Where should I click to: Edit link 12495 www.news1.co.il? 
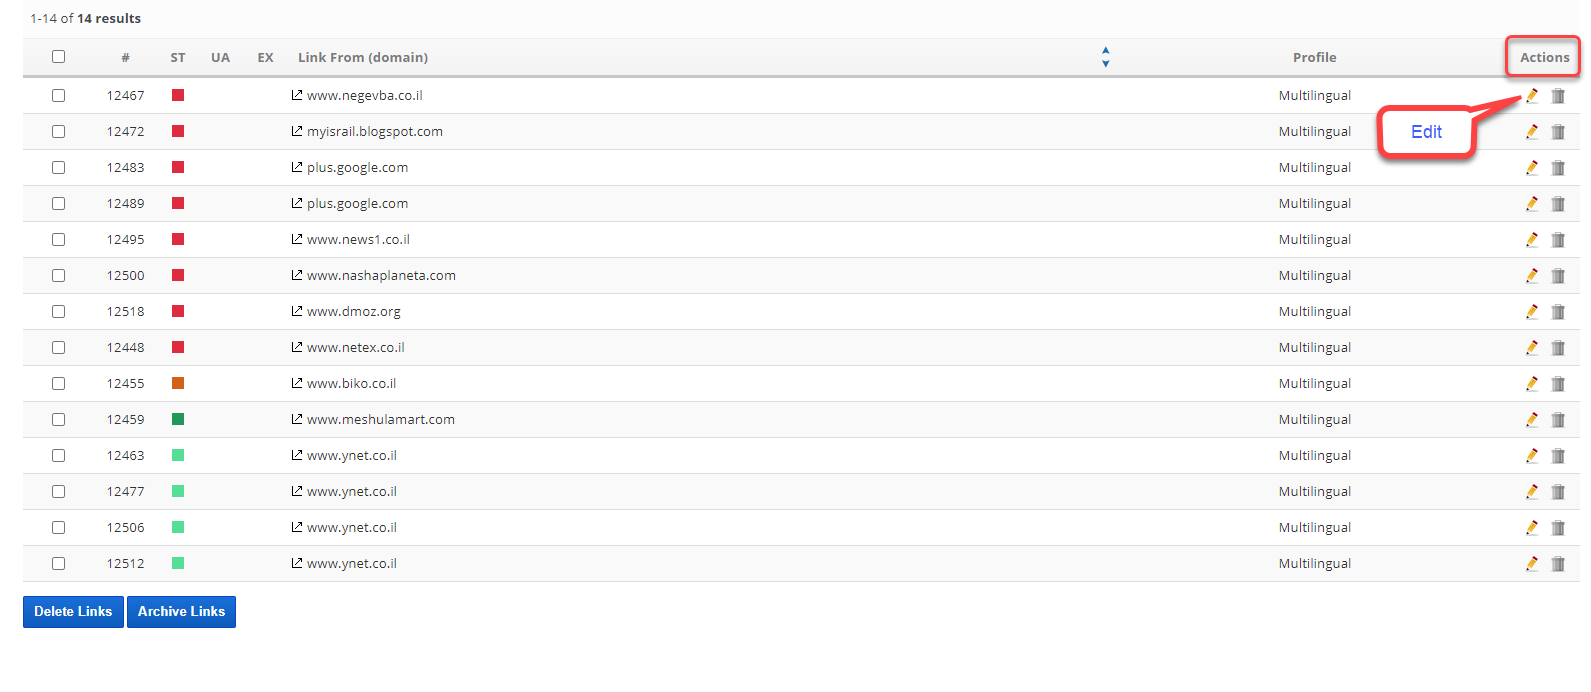tap(1531, 240)
